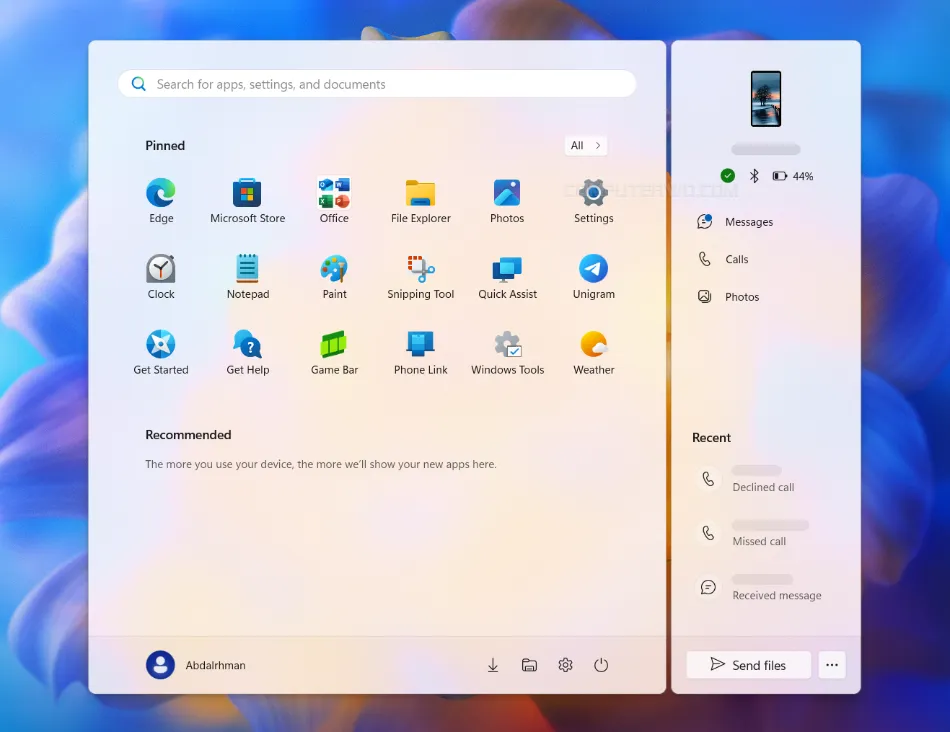Click the green connected checkmark icon
The image size is (950, 732).
click(x=728, y=176)
